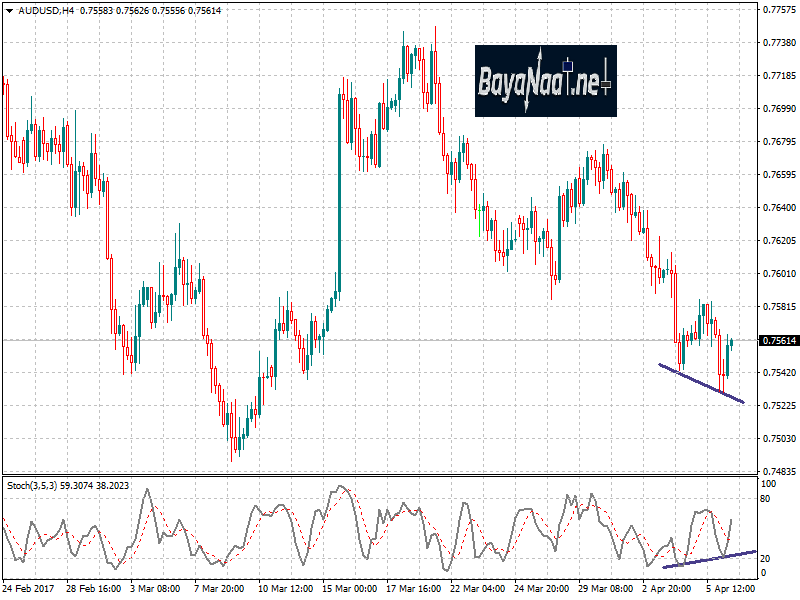Image resolution: width=800 pixels, height=600 pixels.
Task: Click the 0.74835 price axis label
Action: click(779, 471)
